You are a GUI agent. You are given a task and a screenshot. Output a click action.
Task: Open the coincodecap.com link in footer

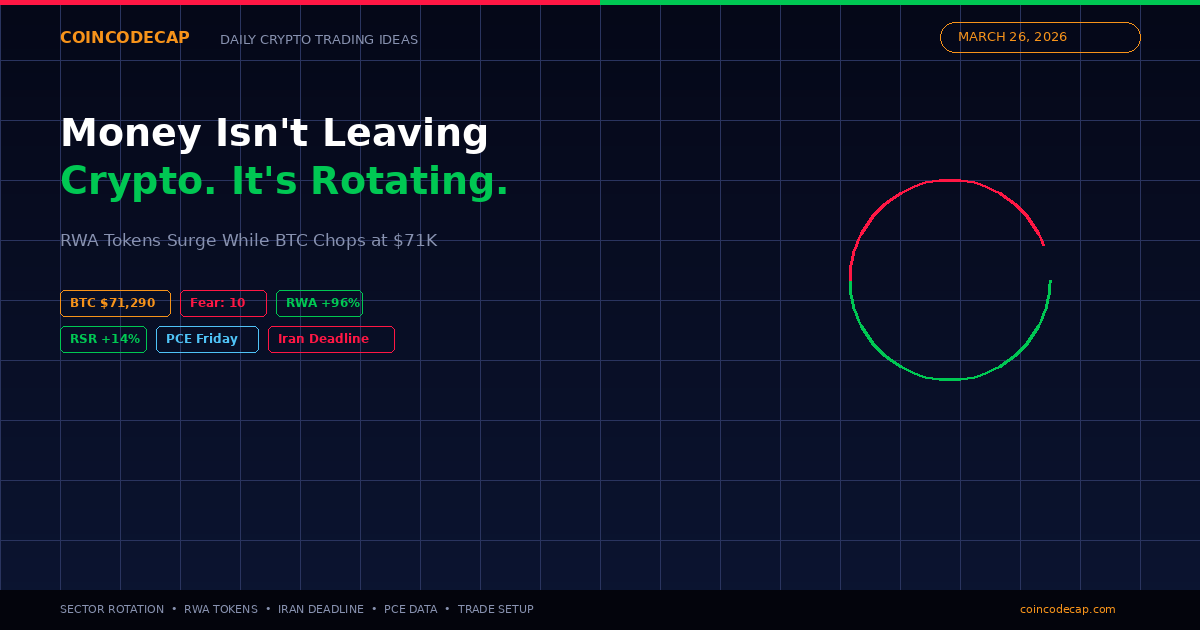tap(1067, 609)
